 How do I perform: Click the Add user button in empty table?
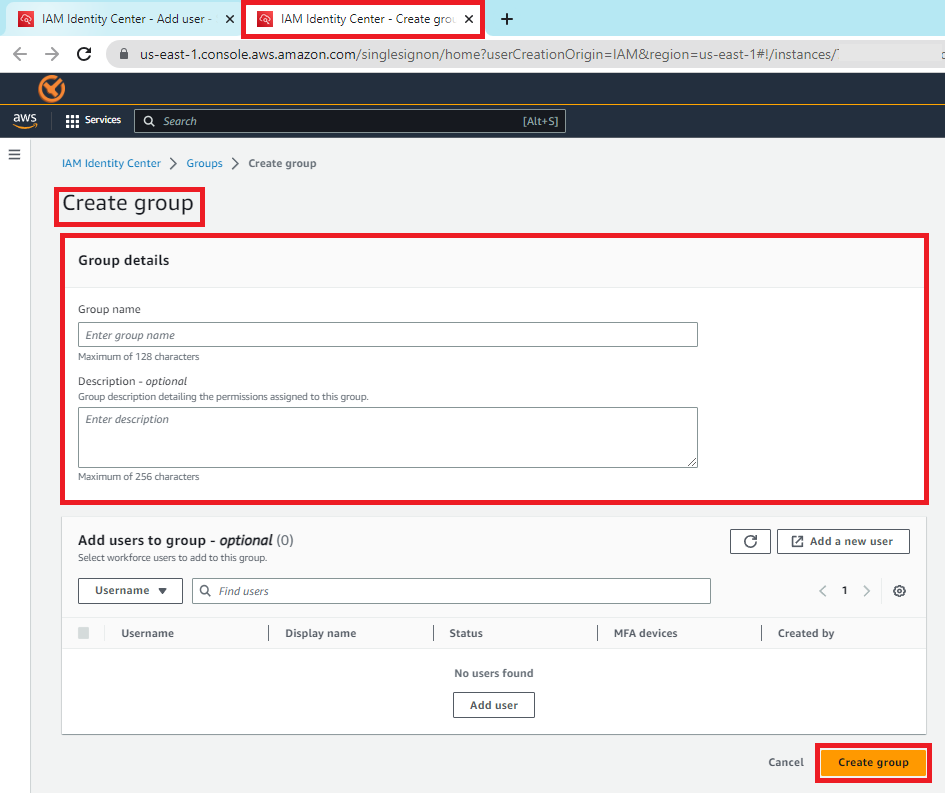coord(494,705)
